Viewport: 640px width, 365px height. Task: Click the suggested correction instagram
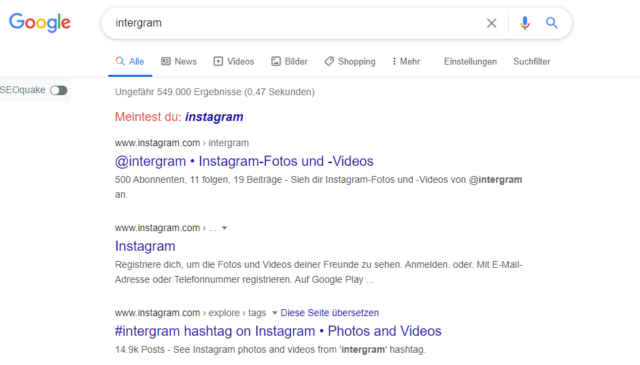coord(214,117)
